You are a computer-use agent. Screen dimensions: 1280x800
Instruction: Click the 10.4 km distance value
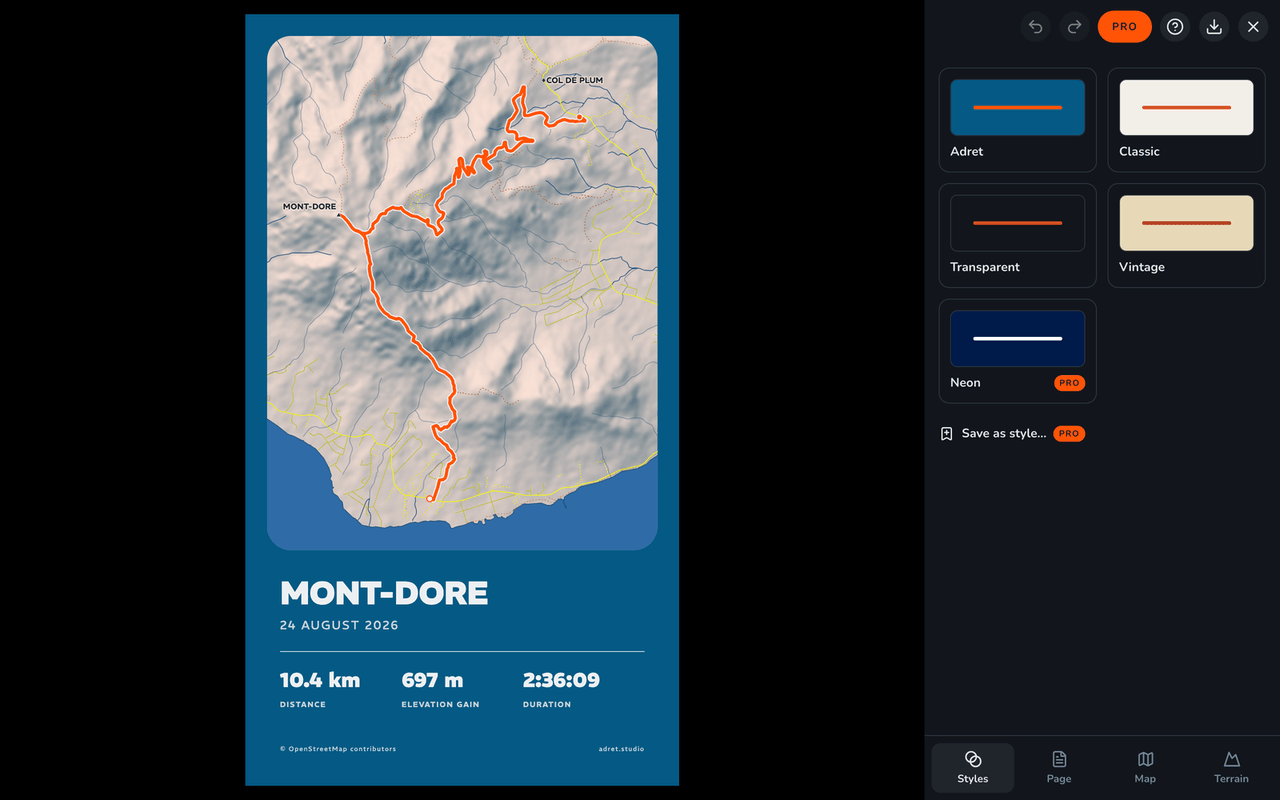click(320, 680)
